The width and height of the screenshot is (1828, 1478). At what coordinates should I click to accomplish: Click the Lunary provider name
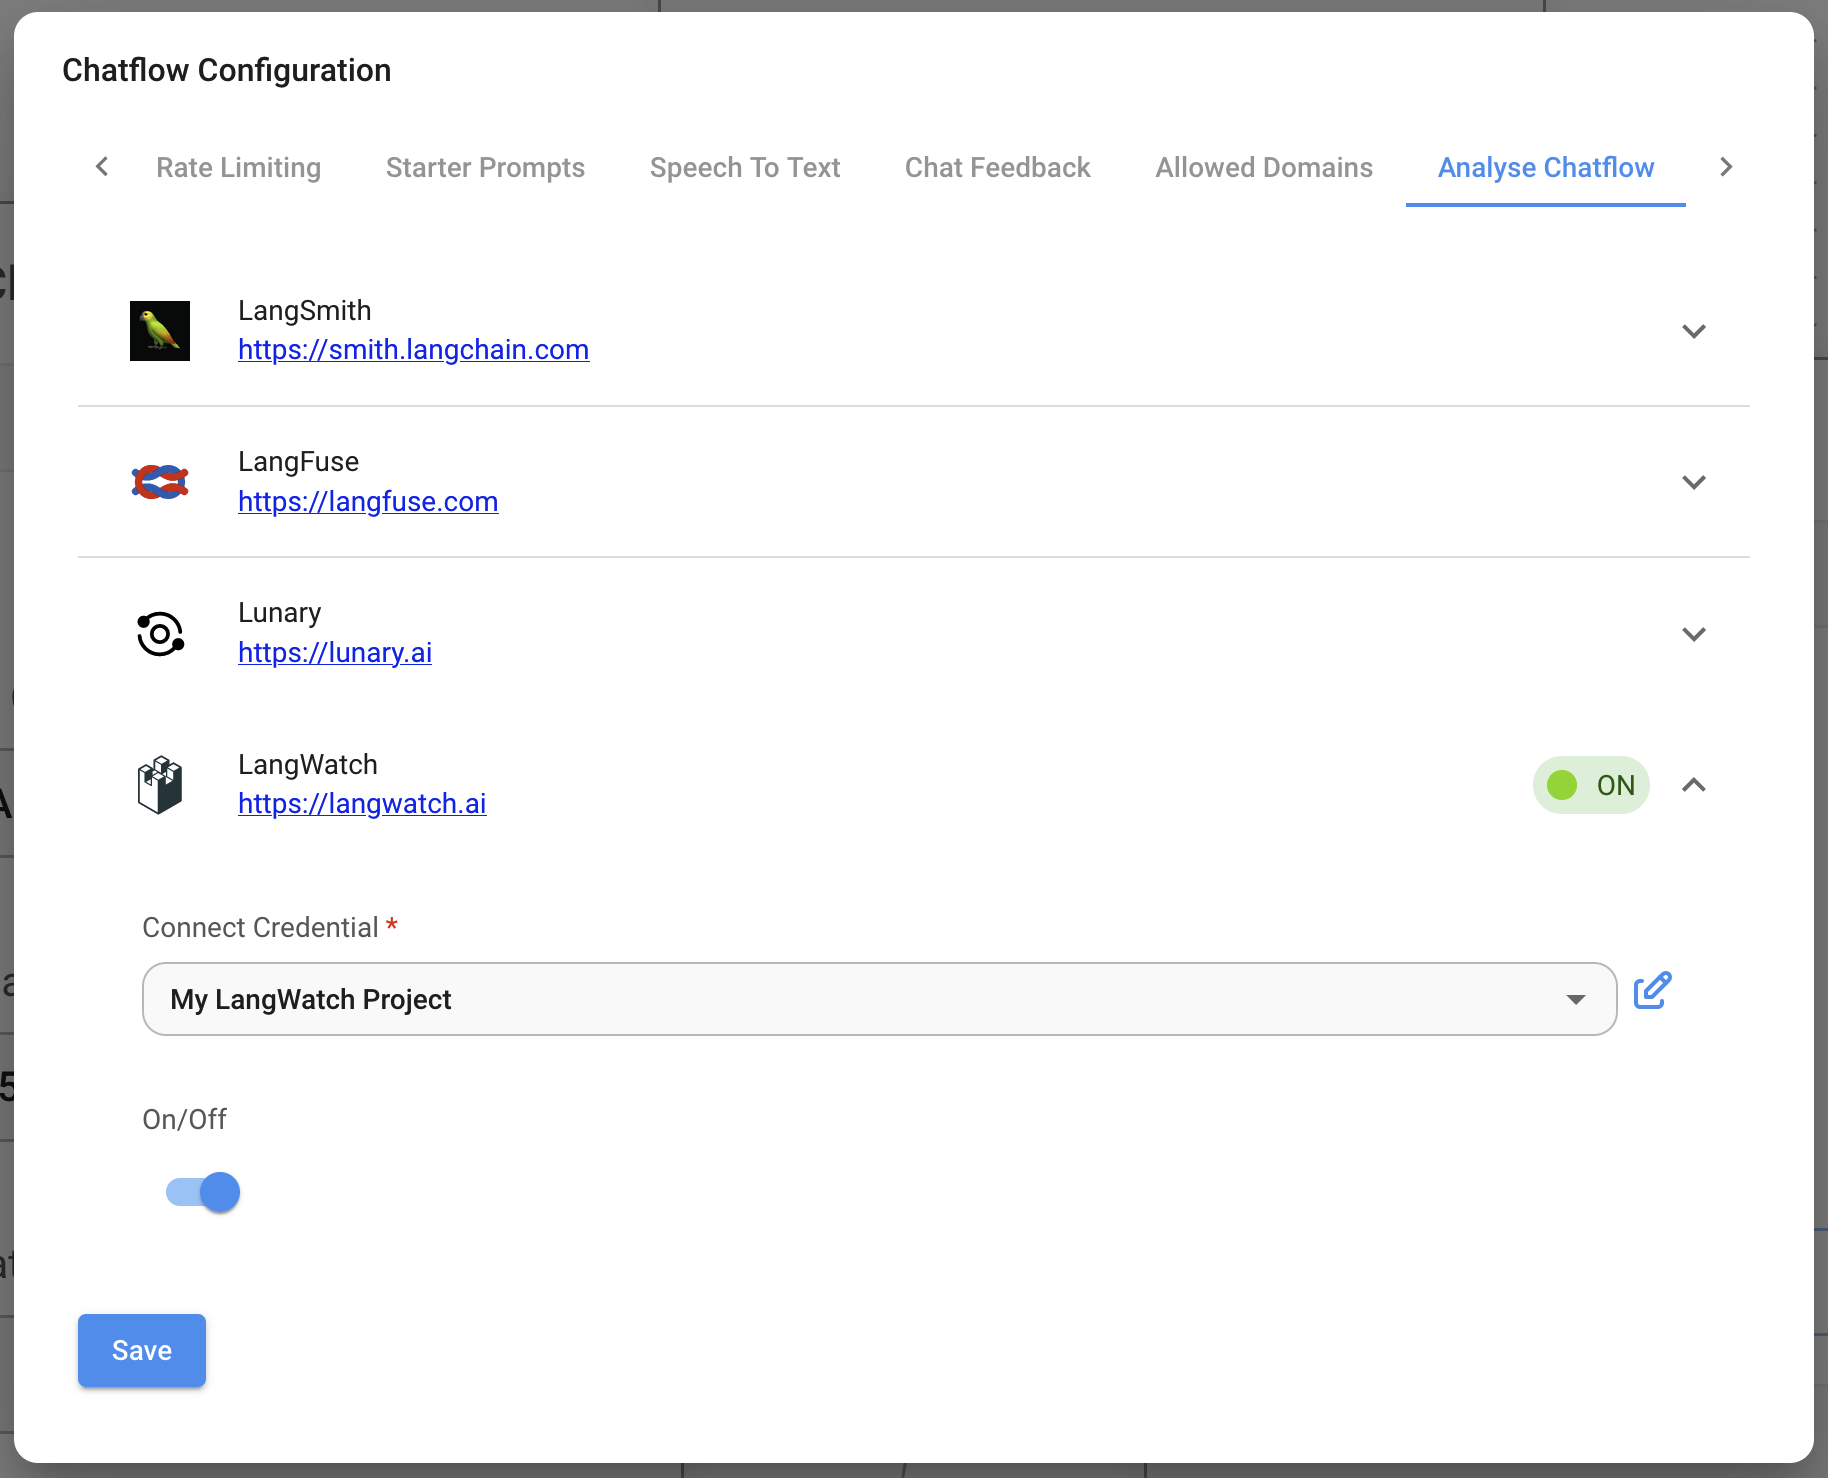280,612
